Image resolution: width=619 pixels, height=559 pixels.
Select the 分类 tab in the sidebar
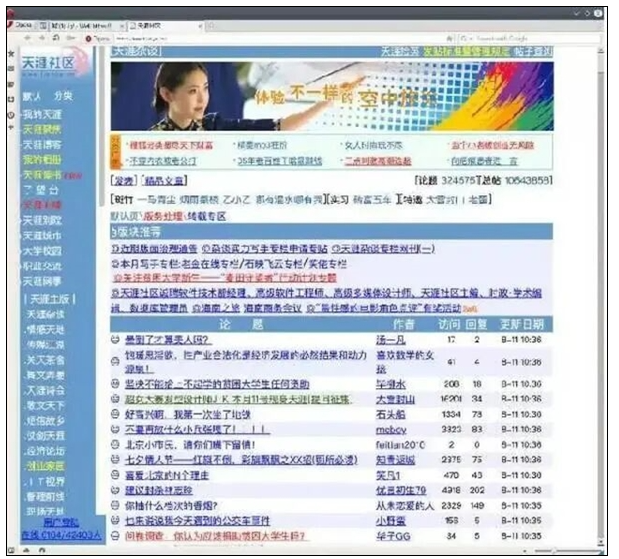[x=63, y=96]
